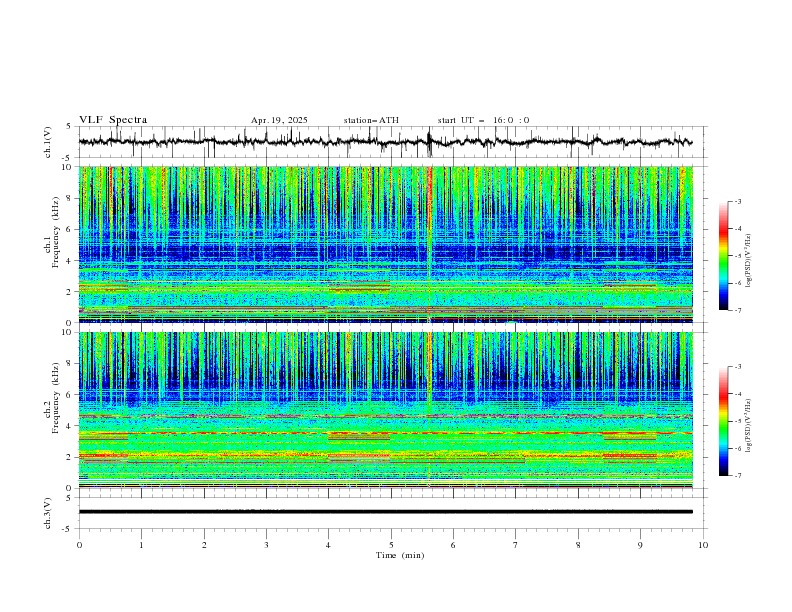Click time axis tick label "10"

(x=703, y=545)
